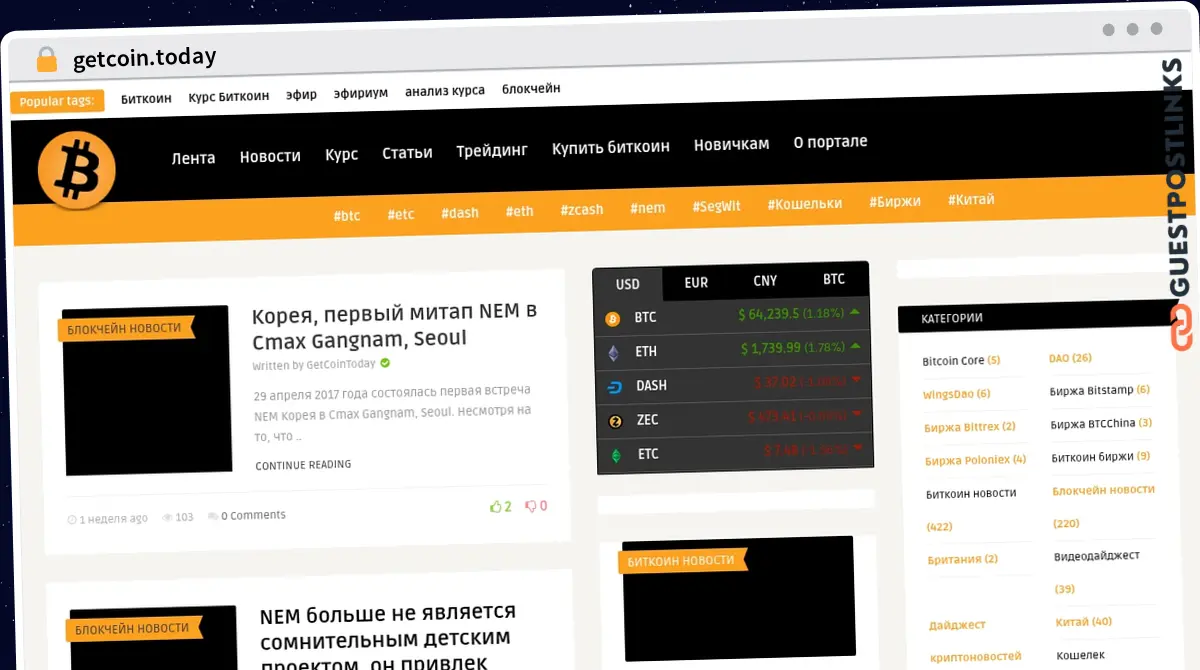The height and width of the screenshot is (670, 1200).
Task: Switch ticker to BTC tab
Action: click(x=834, y=279)
